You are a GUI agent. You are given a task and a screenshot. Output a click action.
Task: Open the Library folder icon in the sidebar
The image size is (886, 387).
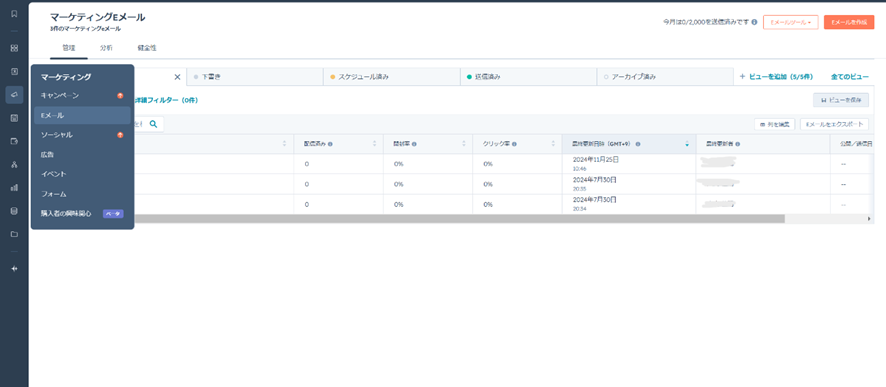14,234
